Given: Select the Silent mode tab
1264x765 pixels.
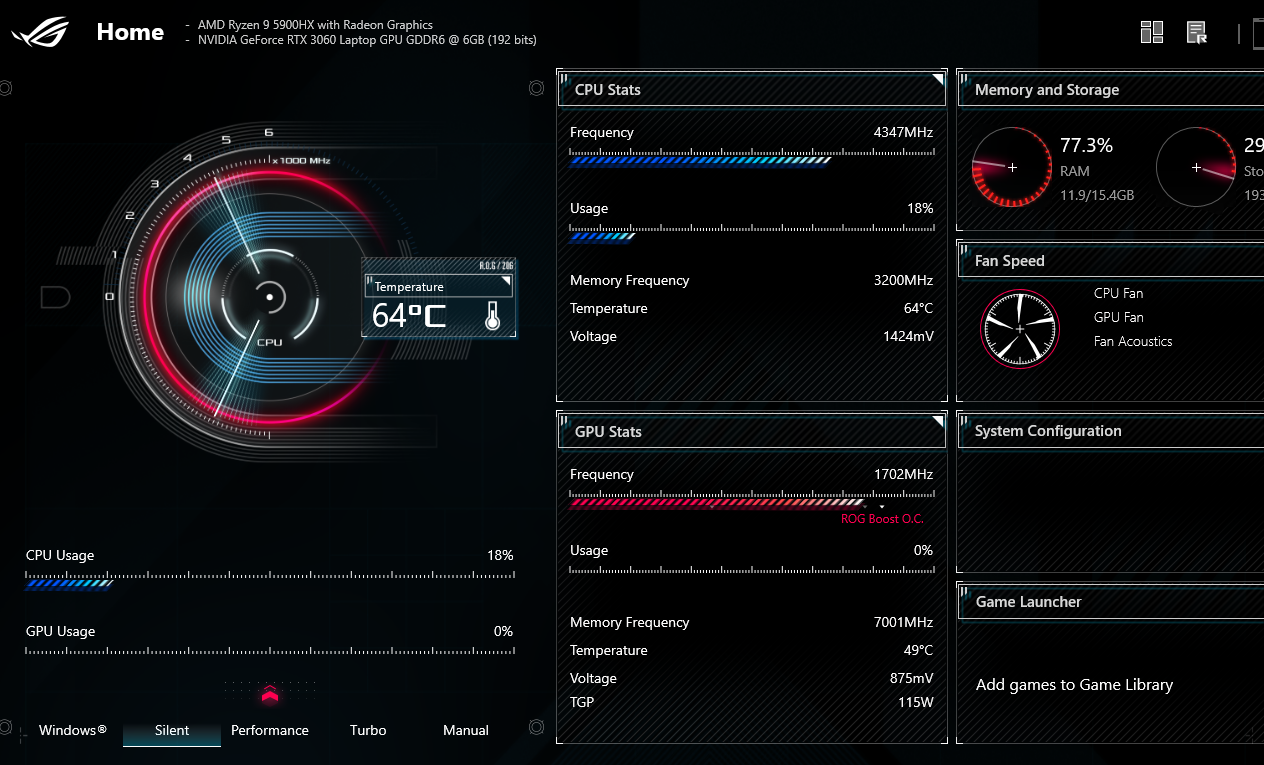Looking at the screenshot, I should point(172,730).
